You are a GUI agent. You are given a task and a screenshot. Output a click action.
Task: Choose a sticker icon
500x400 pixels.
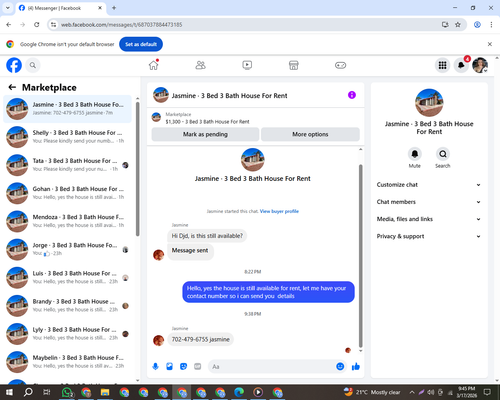coord(183,367)
